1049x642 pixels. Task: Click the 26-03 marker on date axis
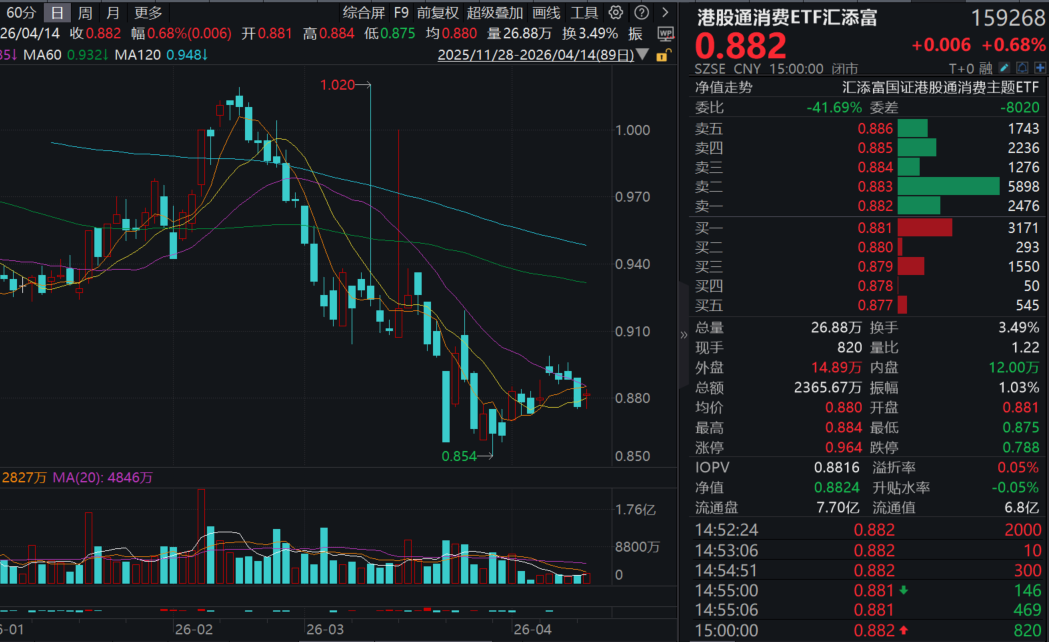pyautogui.click(x=324, y=630)
